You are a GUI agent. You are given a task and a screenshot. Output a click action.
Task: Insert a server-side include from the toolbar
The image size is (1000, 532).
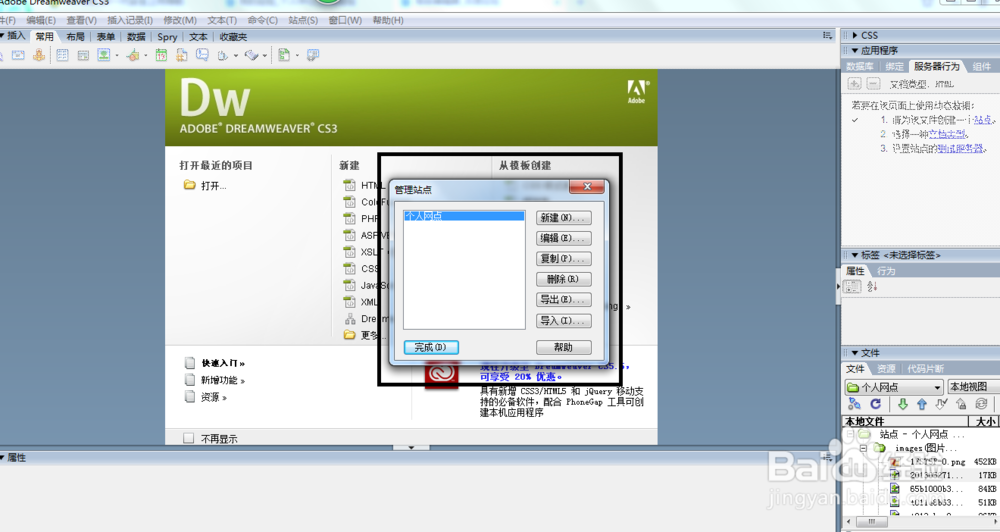182,55
